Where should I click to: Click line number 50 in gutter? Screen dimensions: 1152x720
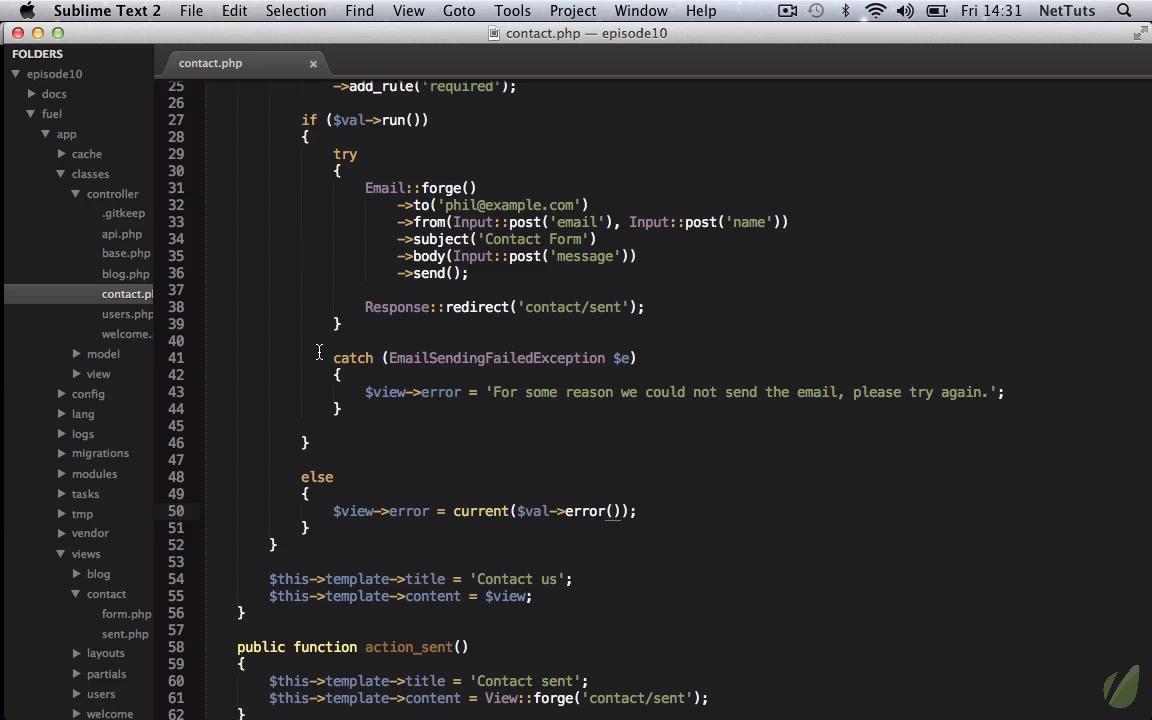point(176,511)
